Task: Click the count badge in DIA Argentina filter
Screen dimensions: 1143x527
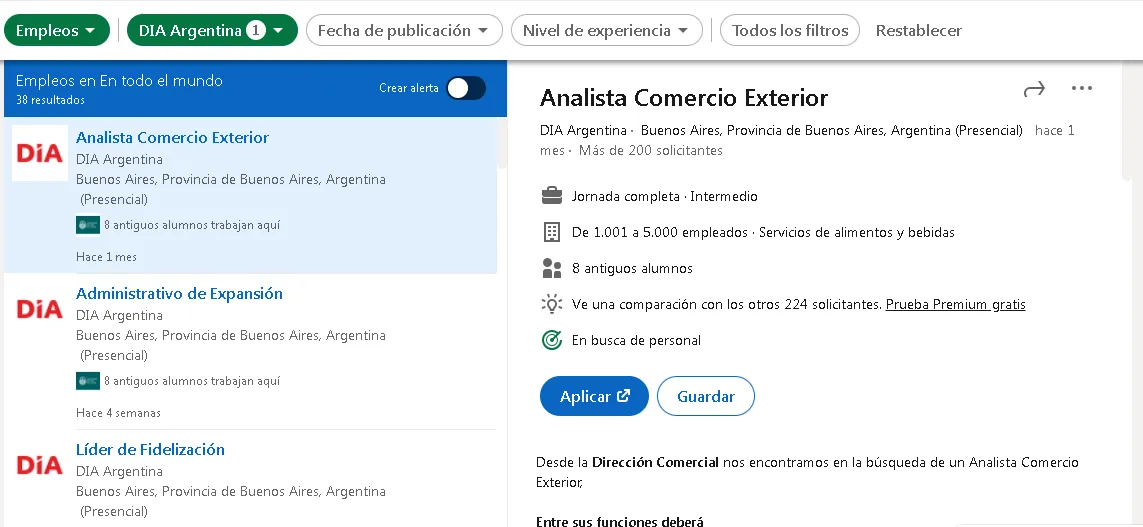Action: point(256,31)
